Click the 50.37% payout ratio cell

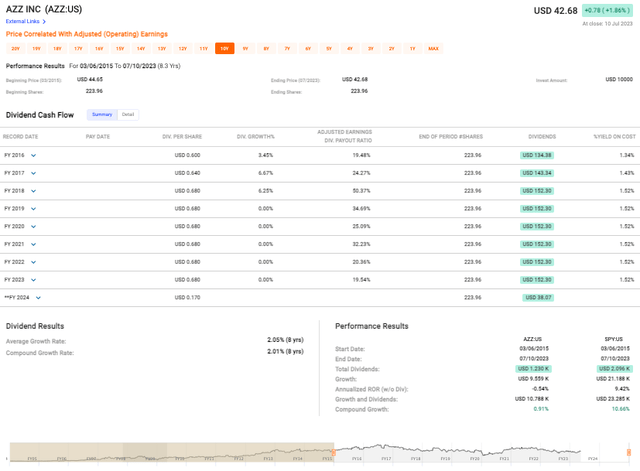click(x=361, y=191)
